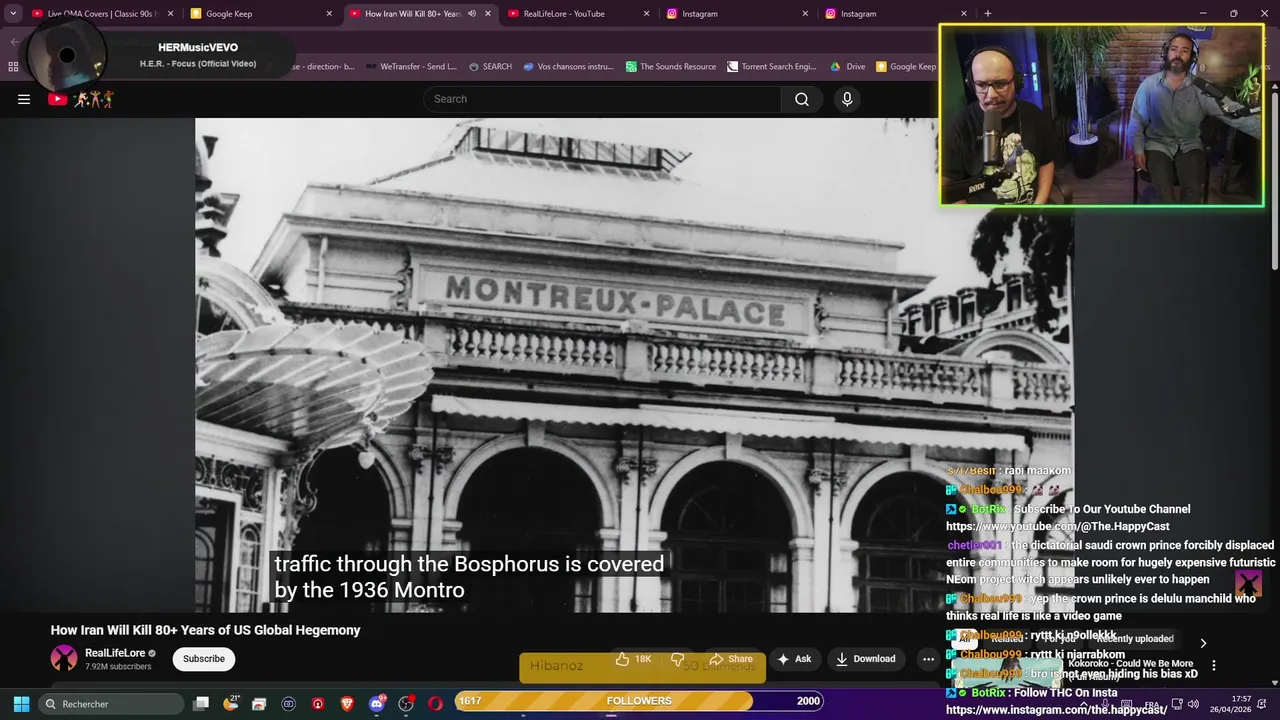1280x720 pixels.
Task: Click the Windows taskbar Rechercher search box
Action: [x=112, y=703]
